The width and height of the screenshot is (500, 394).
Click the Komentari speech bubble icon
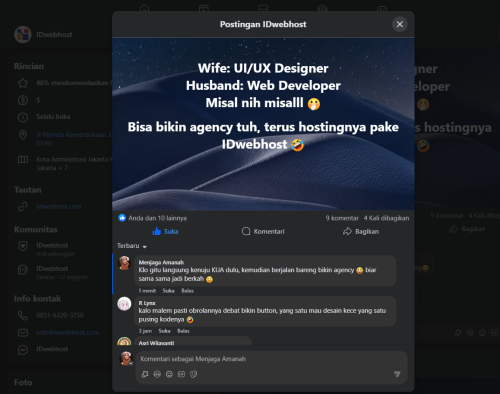tap(246, 231)
